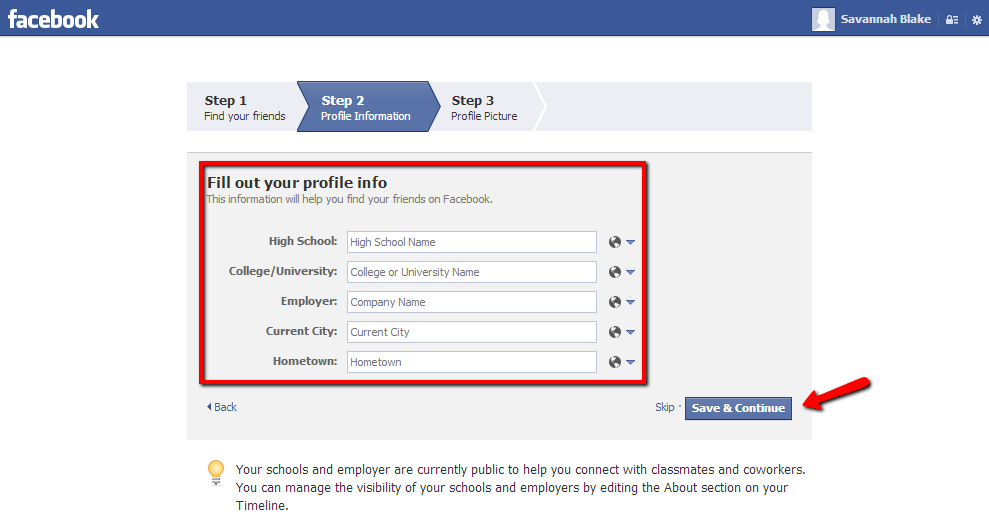The image size is (989, 524).
Task: Click the 'College/University:' label
Action: (x=283, y=271)
